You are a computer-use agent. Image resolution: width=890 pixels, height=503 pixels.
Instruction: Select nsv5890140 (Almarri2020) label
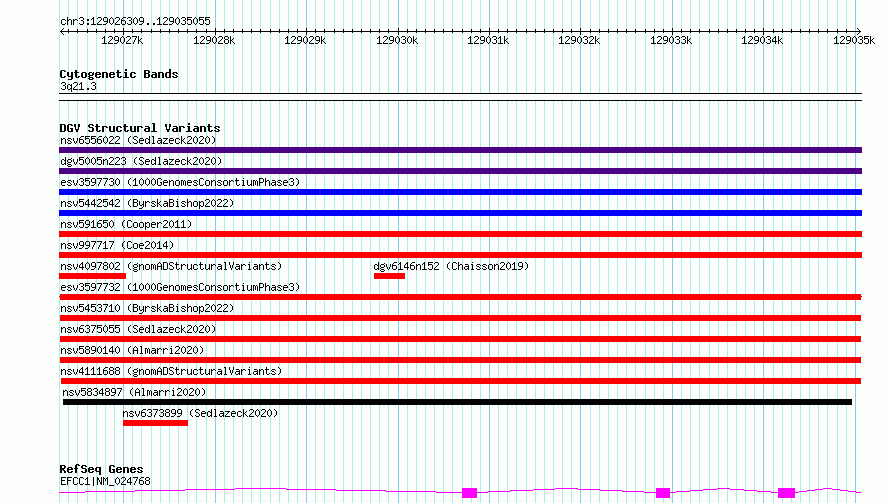(x=132, y=350)
